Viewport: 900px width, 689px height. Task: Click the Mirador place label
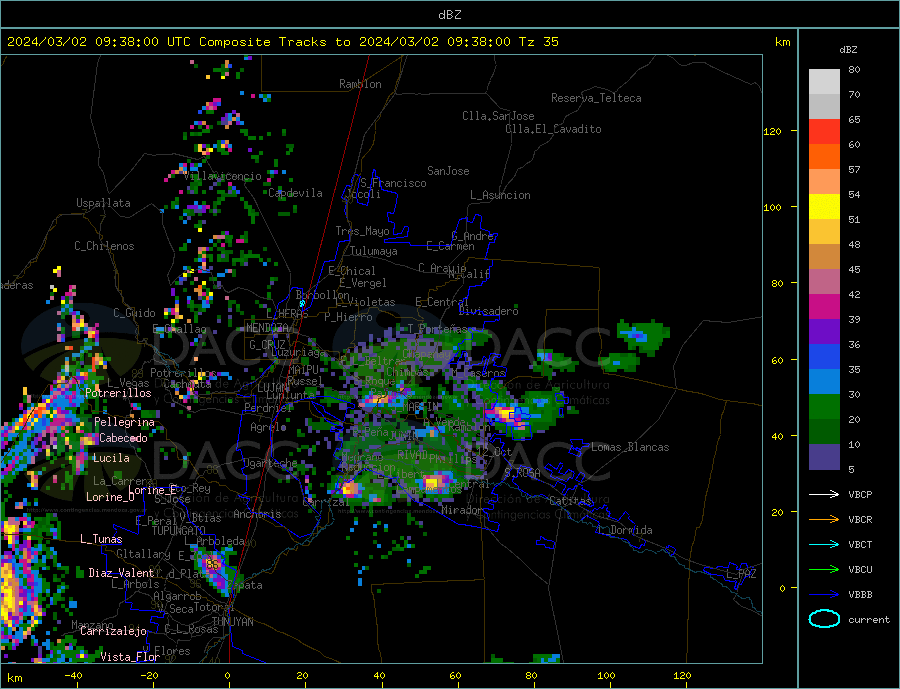pyautogui.click(x=462, y=510)
